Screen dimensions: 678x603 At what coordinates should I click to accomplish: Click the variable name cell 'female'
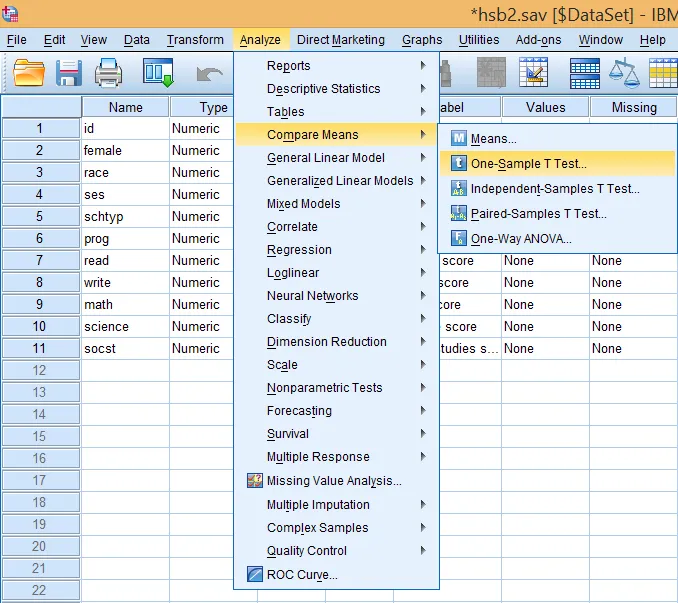(125, 150)
